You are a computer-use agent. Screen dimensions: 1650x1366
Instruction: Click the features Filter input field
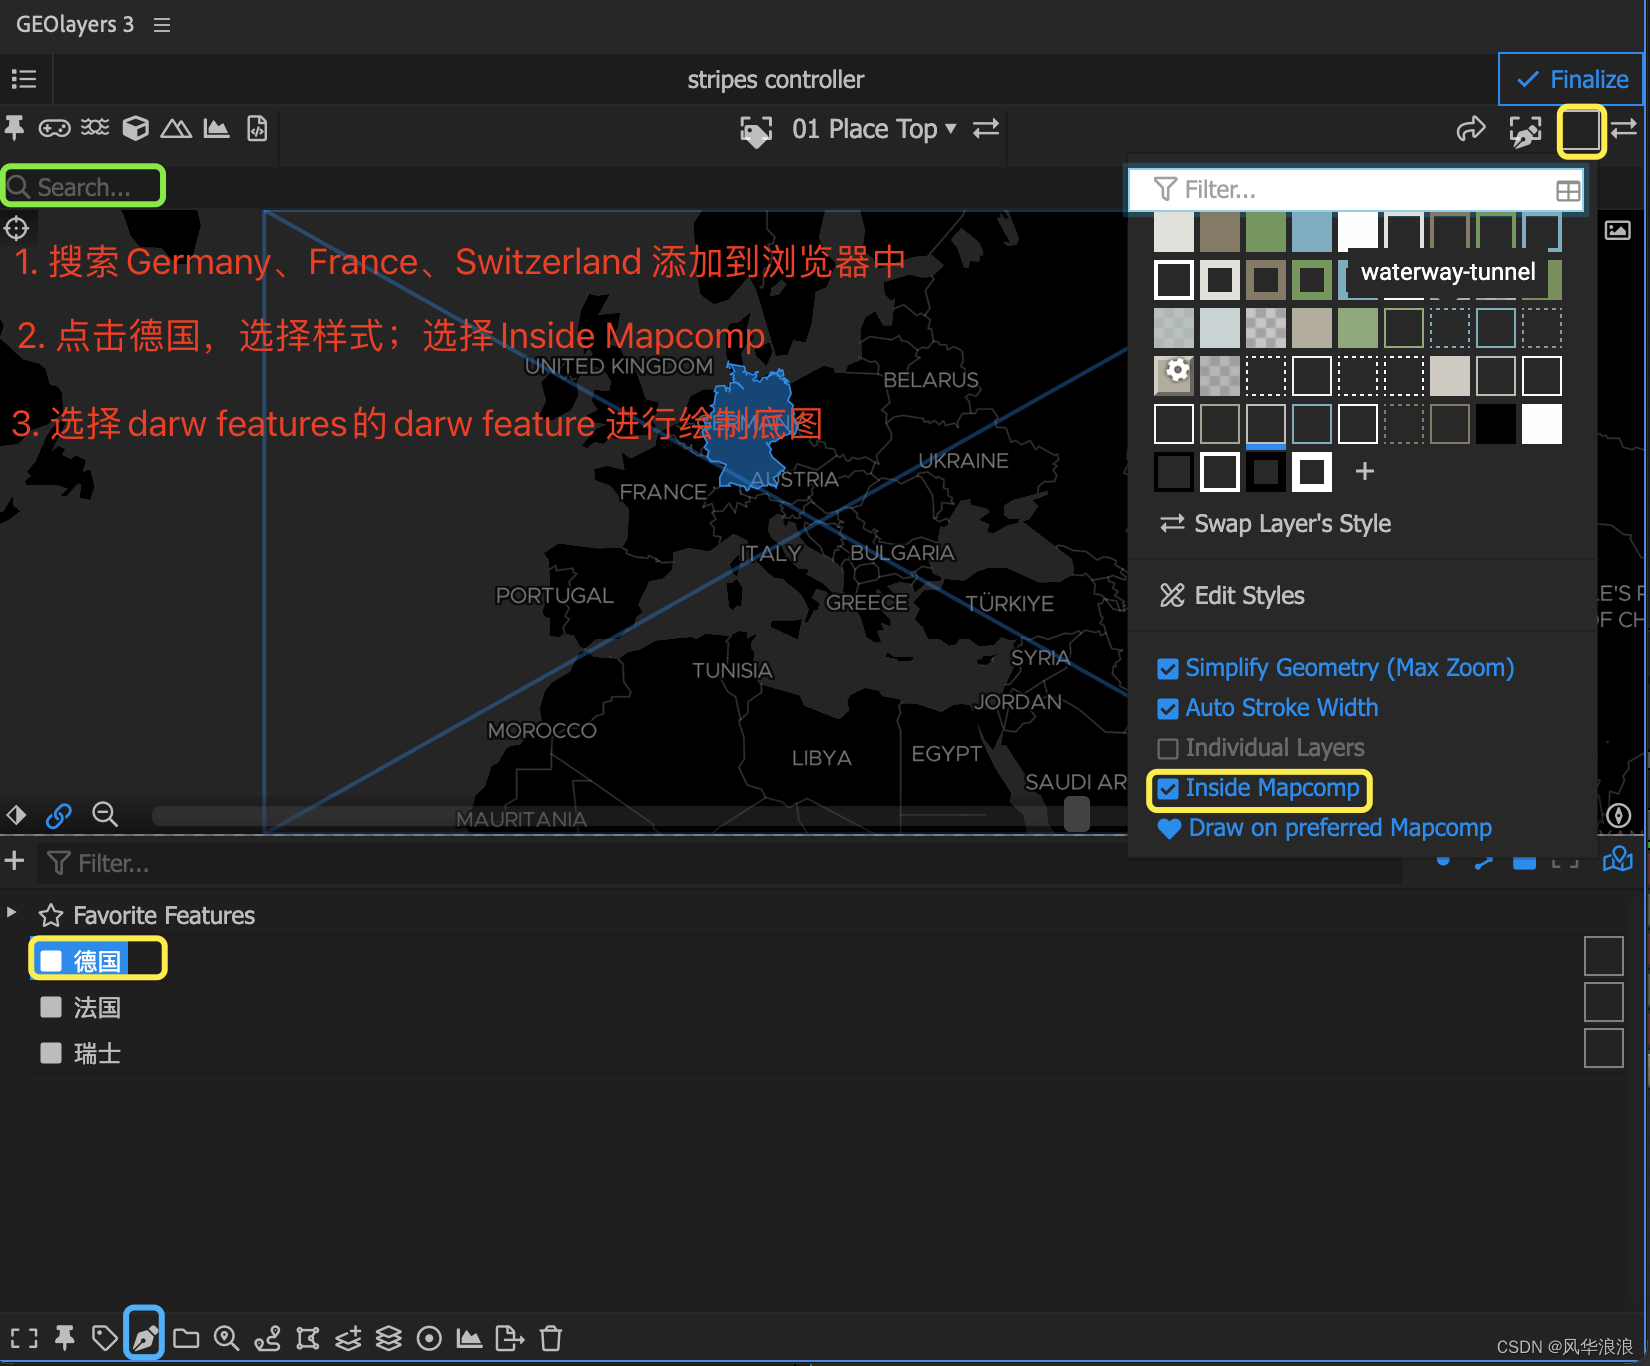(718, 863)
